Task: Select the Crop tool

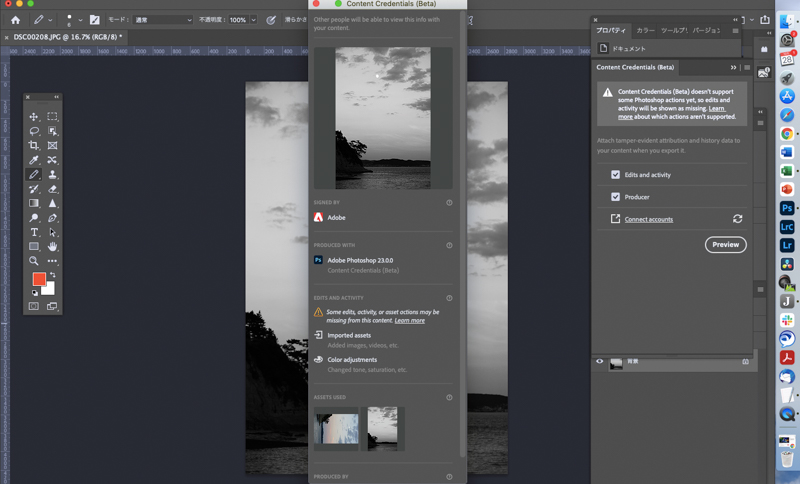Action: (34, 145)
